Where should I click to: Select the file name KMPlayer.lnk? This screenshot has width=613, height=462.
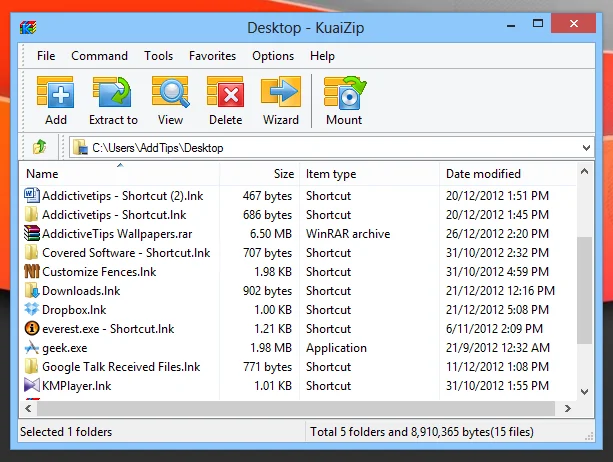click(x=77, y=386)
